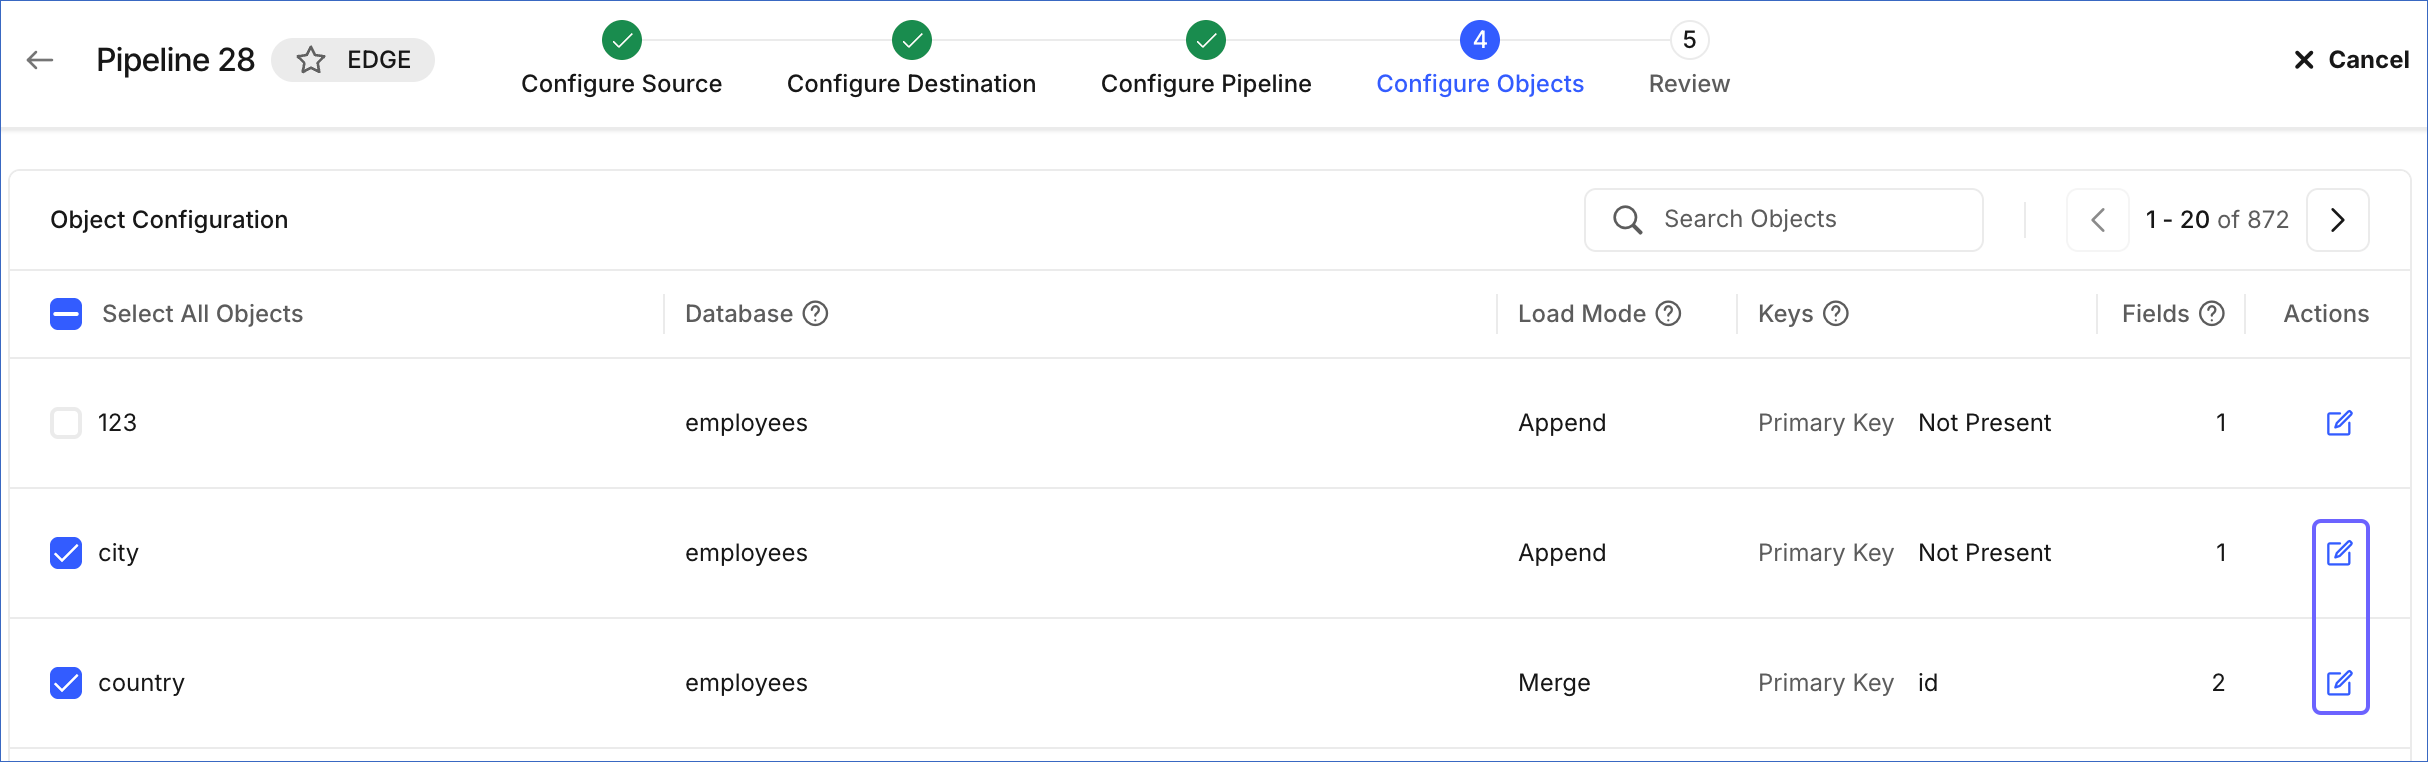Click the Pipeline 28 title

click(x=176, y=60)
